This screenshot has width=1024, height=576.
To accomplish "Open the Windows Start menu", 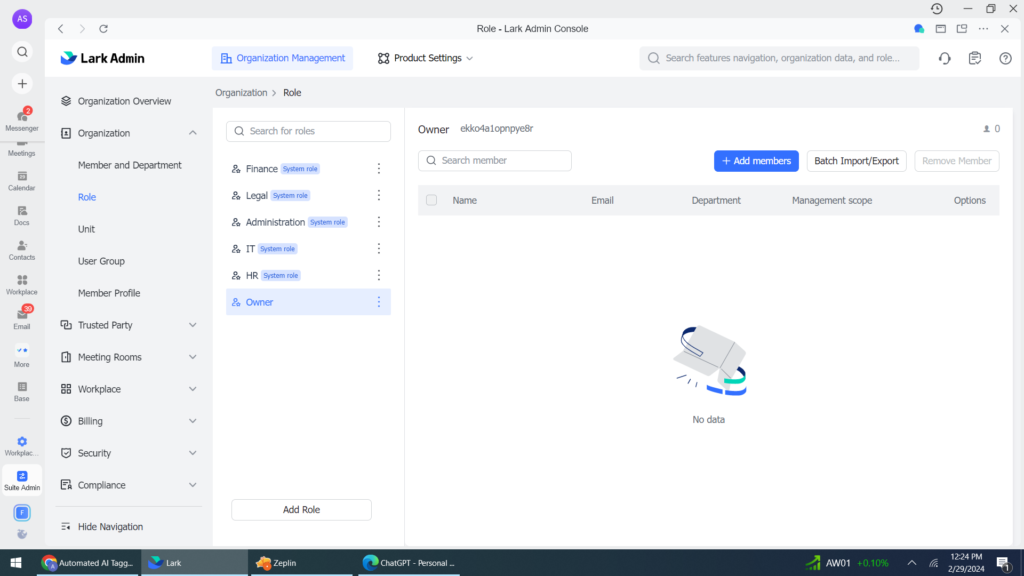I will [16, 563].
